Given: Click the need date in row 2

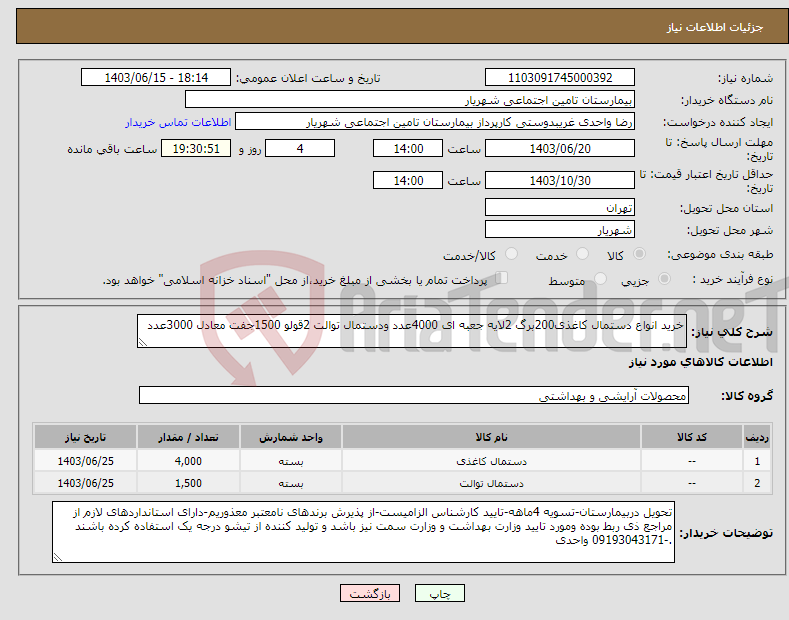Looking at the screenshot, I should (86, 483).
